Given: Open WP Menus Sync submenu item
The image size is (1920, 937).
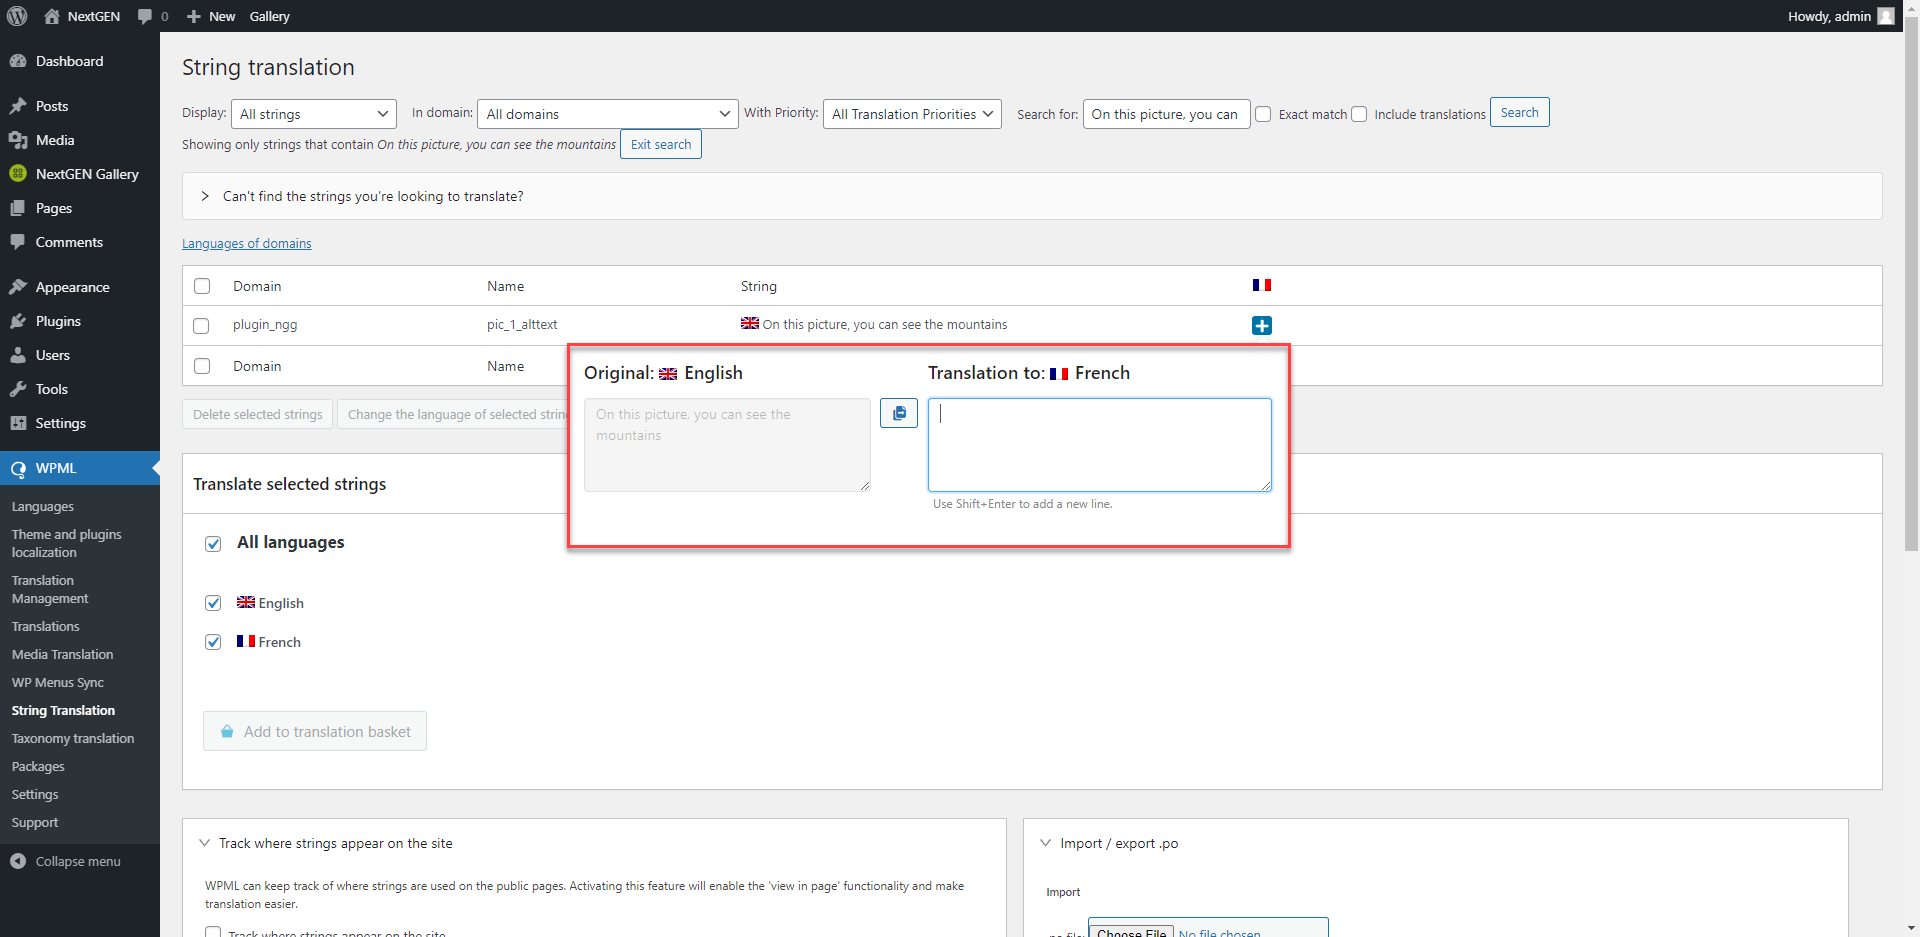Looking at the screenshot, I should pyautogui.click(x=58, y=683).
